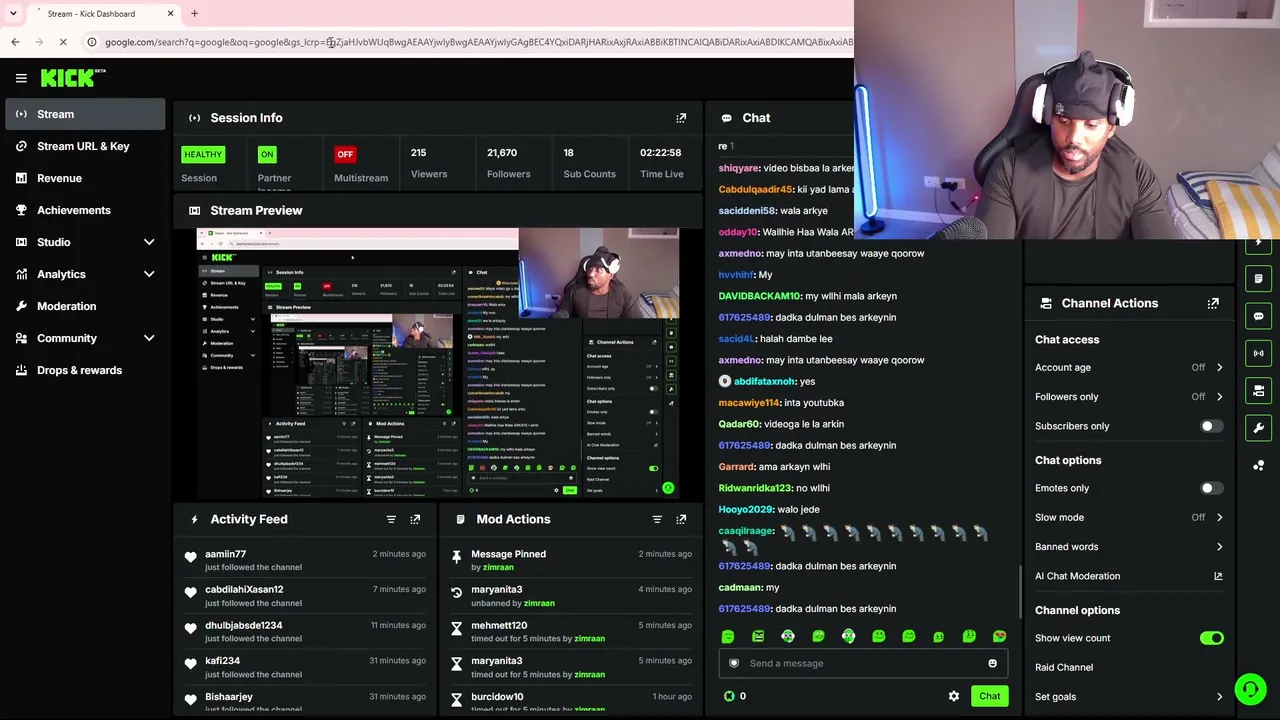Insert the last emote with heart eyes

[x=999, y=636]
